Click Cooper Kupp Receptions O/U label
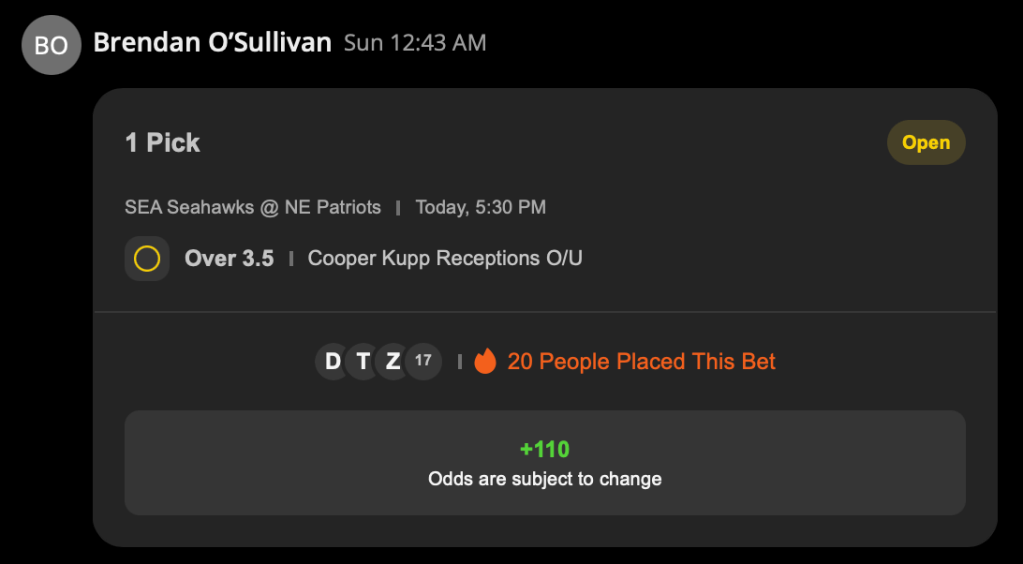The width and height of the screenshot is (1023, 564). tap(445, 258)
